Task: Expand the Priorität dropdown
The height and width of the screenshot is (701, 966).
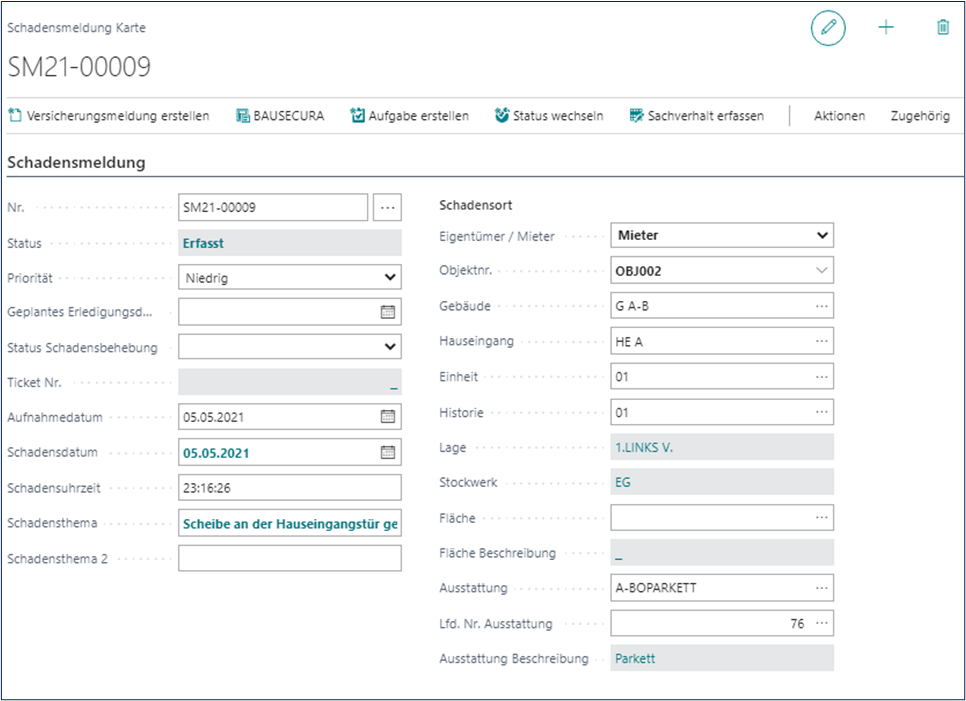Action: (389, 277)
